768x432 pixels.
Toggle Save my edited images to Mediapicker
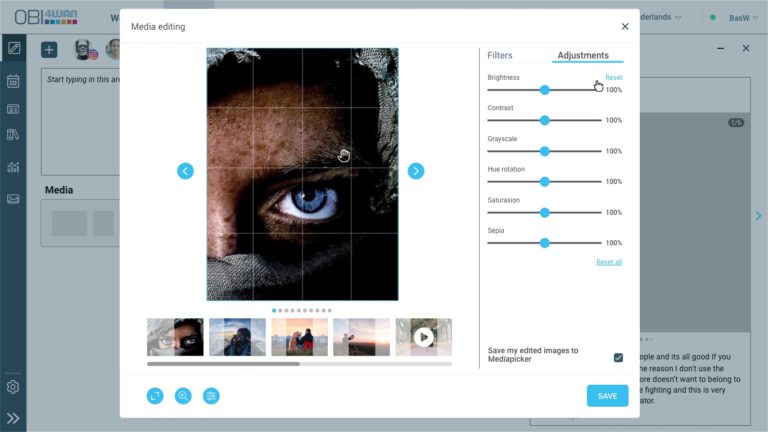coord(618,358)
